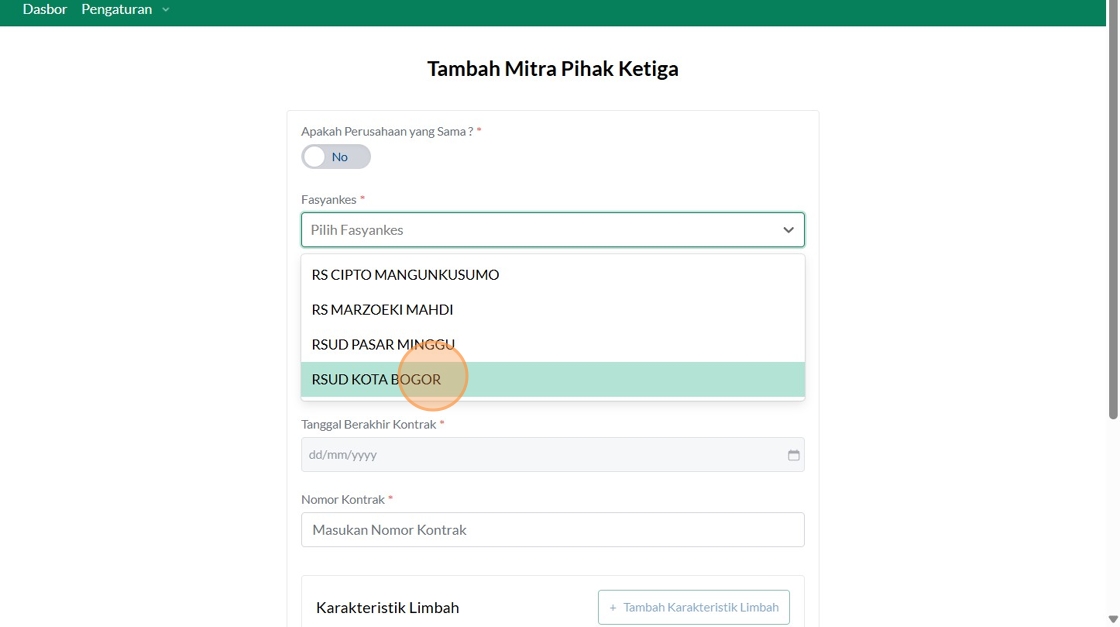Open the Dasbor menu item

tap(45, 9)
